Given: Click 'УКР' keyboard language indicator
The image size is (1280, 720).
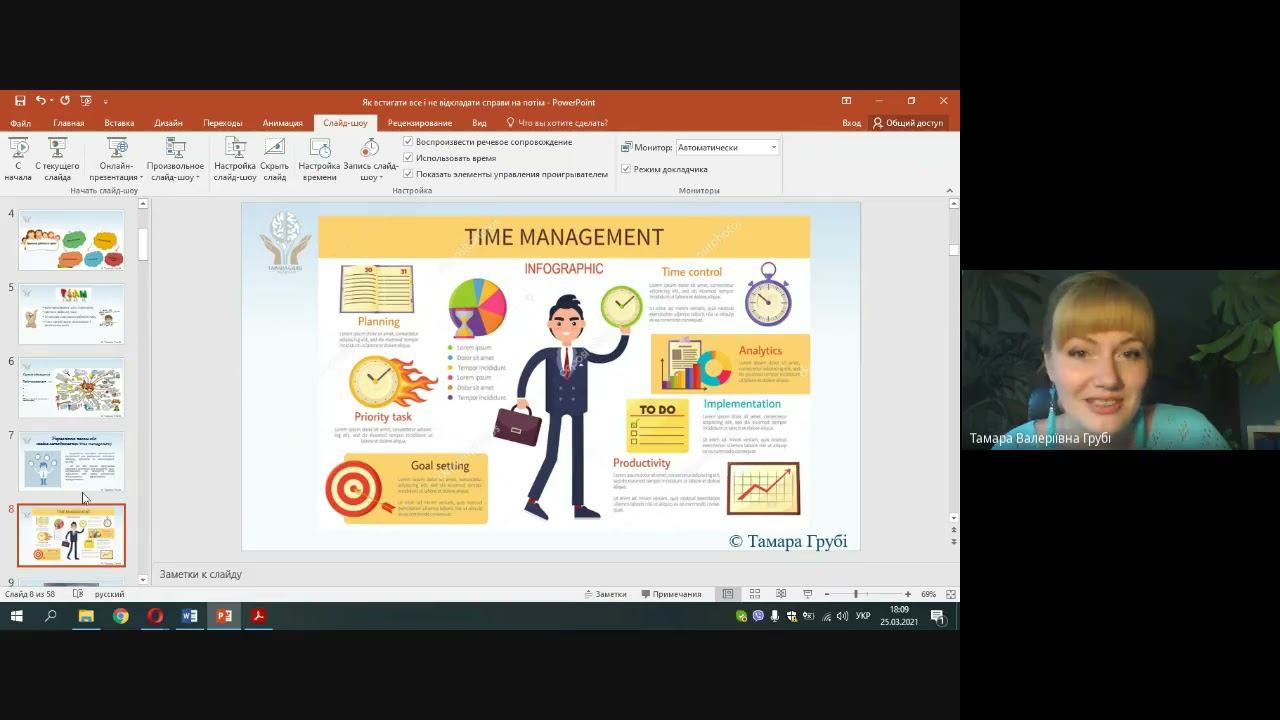Looking at the screenshot, I should 863,616.
